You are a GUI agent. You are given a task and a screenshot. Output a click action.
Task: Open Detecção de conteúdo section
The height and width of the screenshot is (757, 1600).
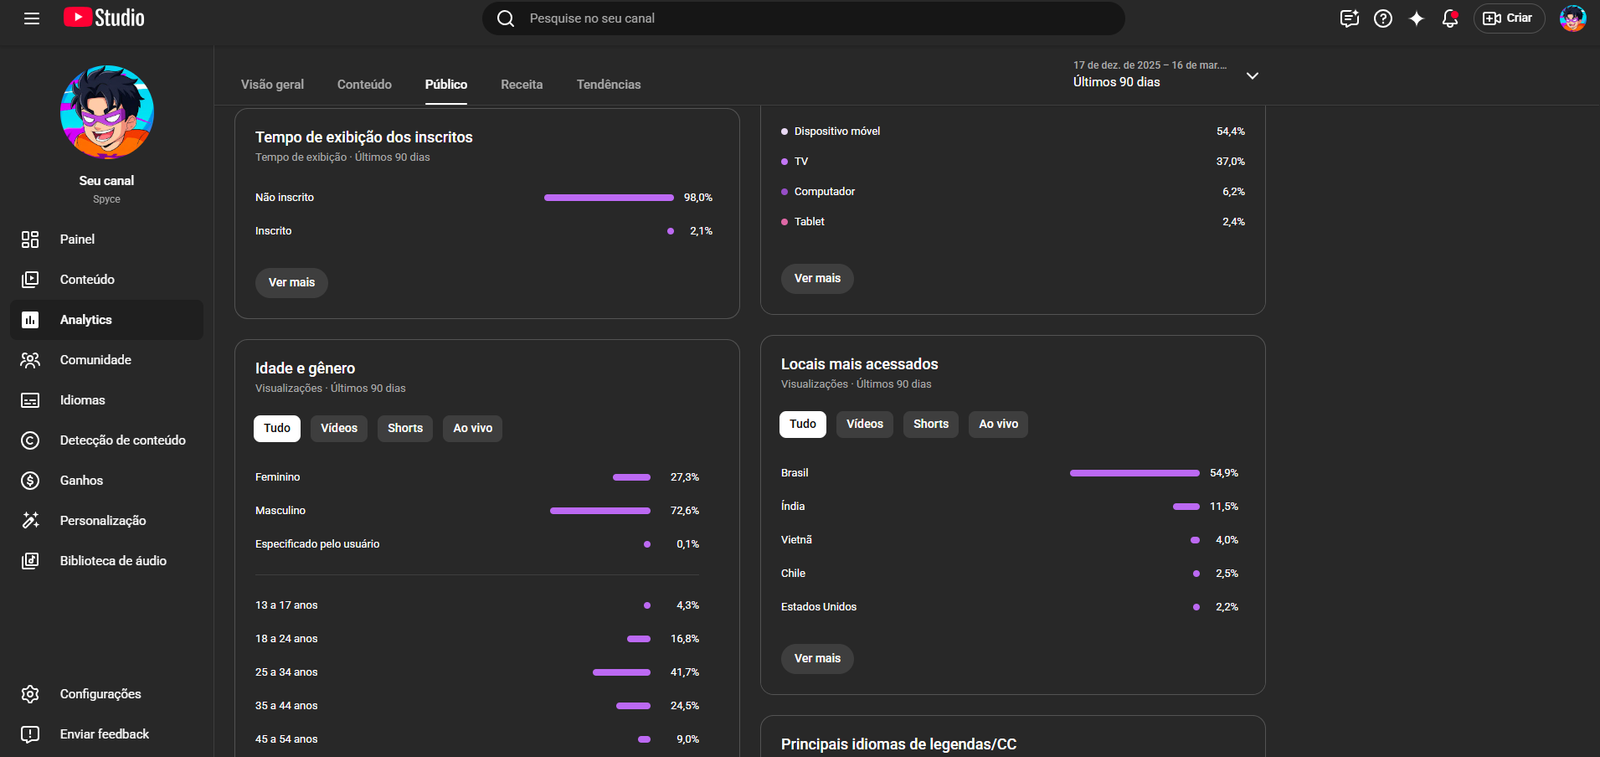click(122, 440)
